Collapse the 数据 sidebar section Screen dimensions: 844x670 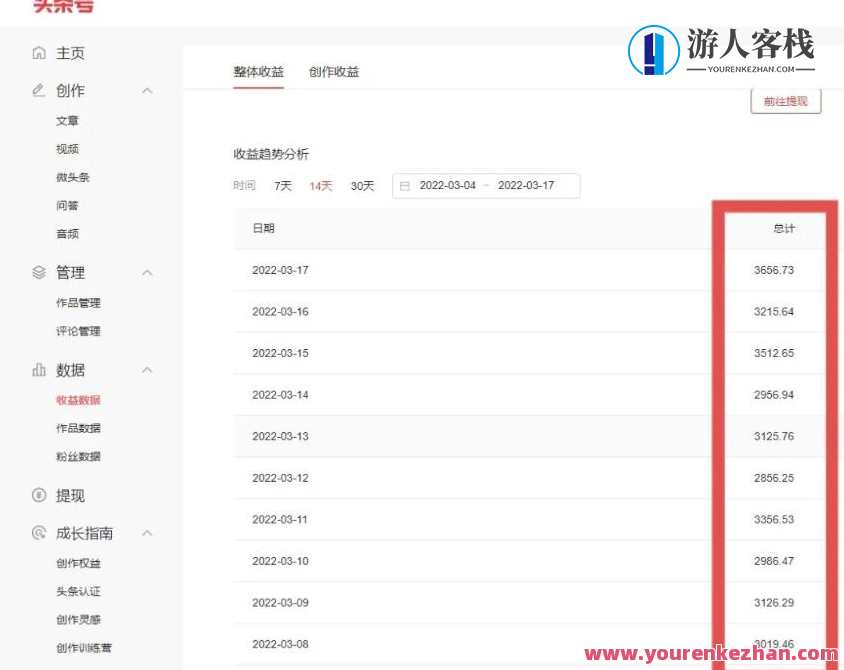(x=147, y=370)
